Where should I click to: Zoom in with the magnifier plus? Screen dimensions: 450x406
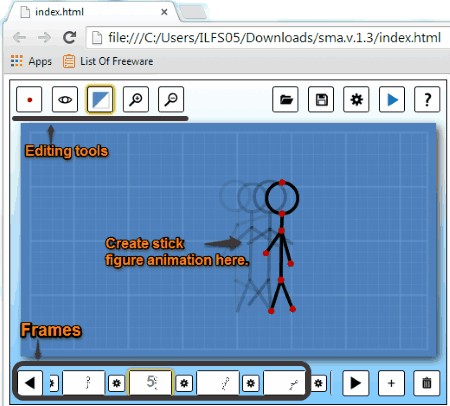coord(136,99)
